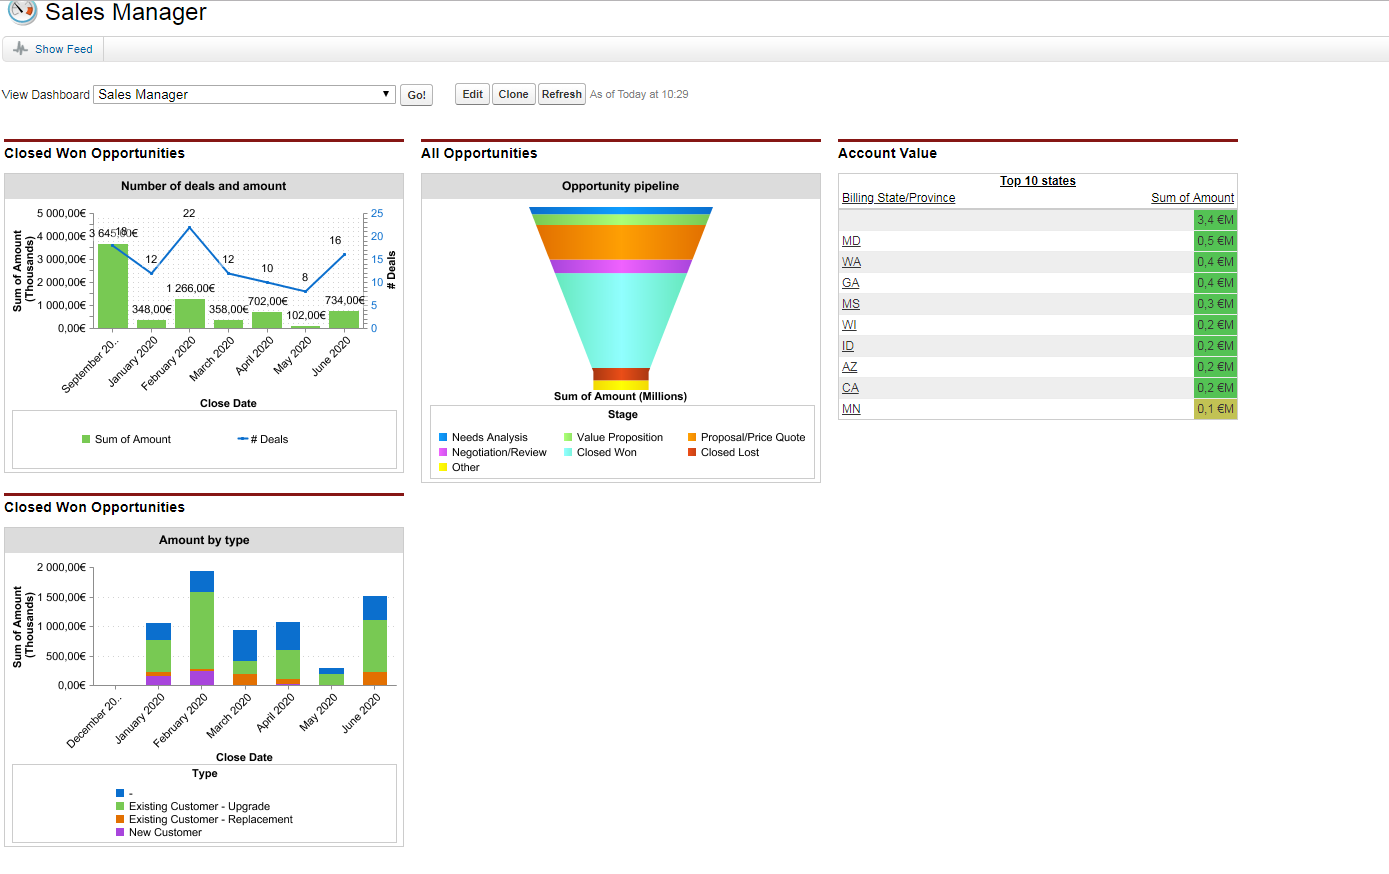
Task: Click the May 2020 stacked bar in Amount by type
Action: point(331,676)
